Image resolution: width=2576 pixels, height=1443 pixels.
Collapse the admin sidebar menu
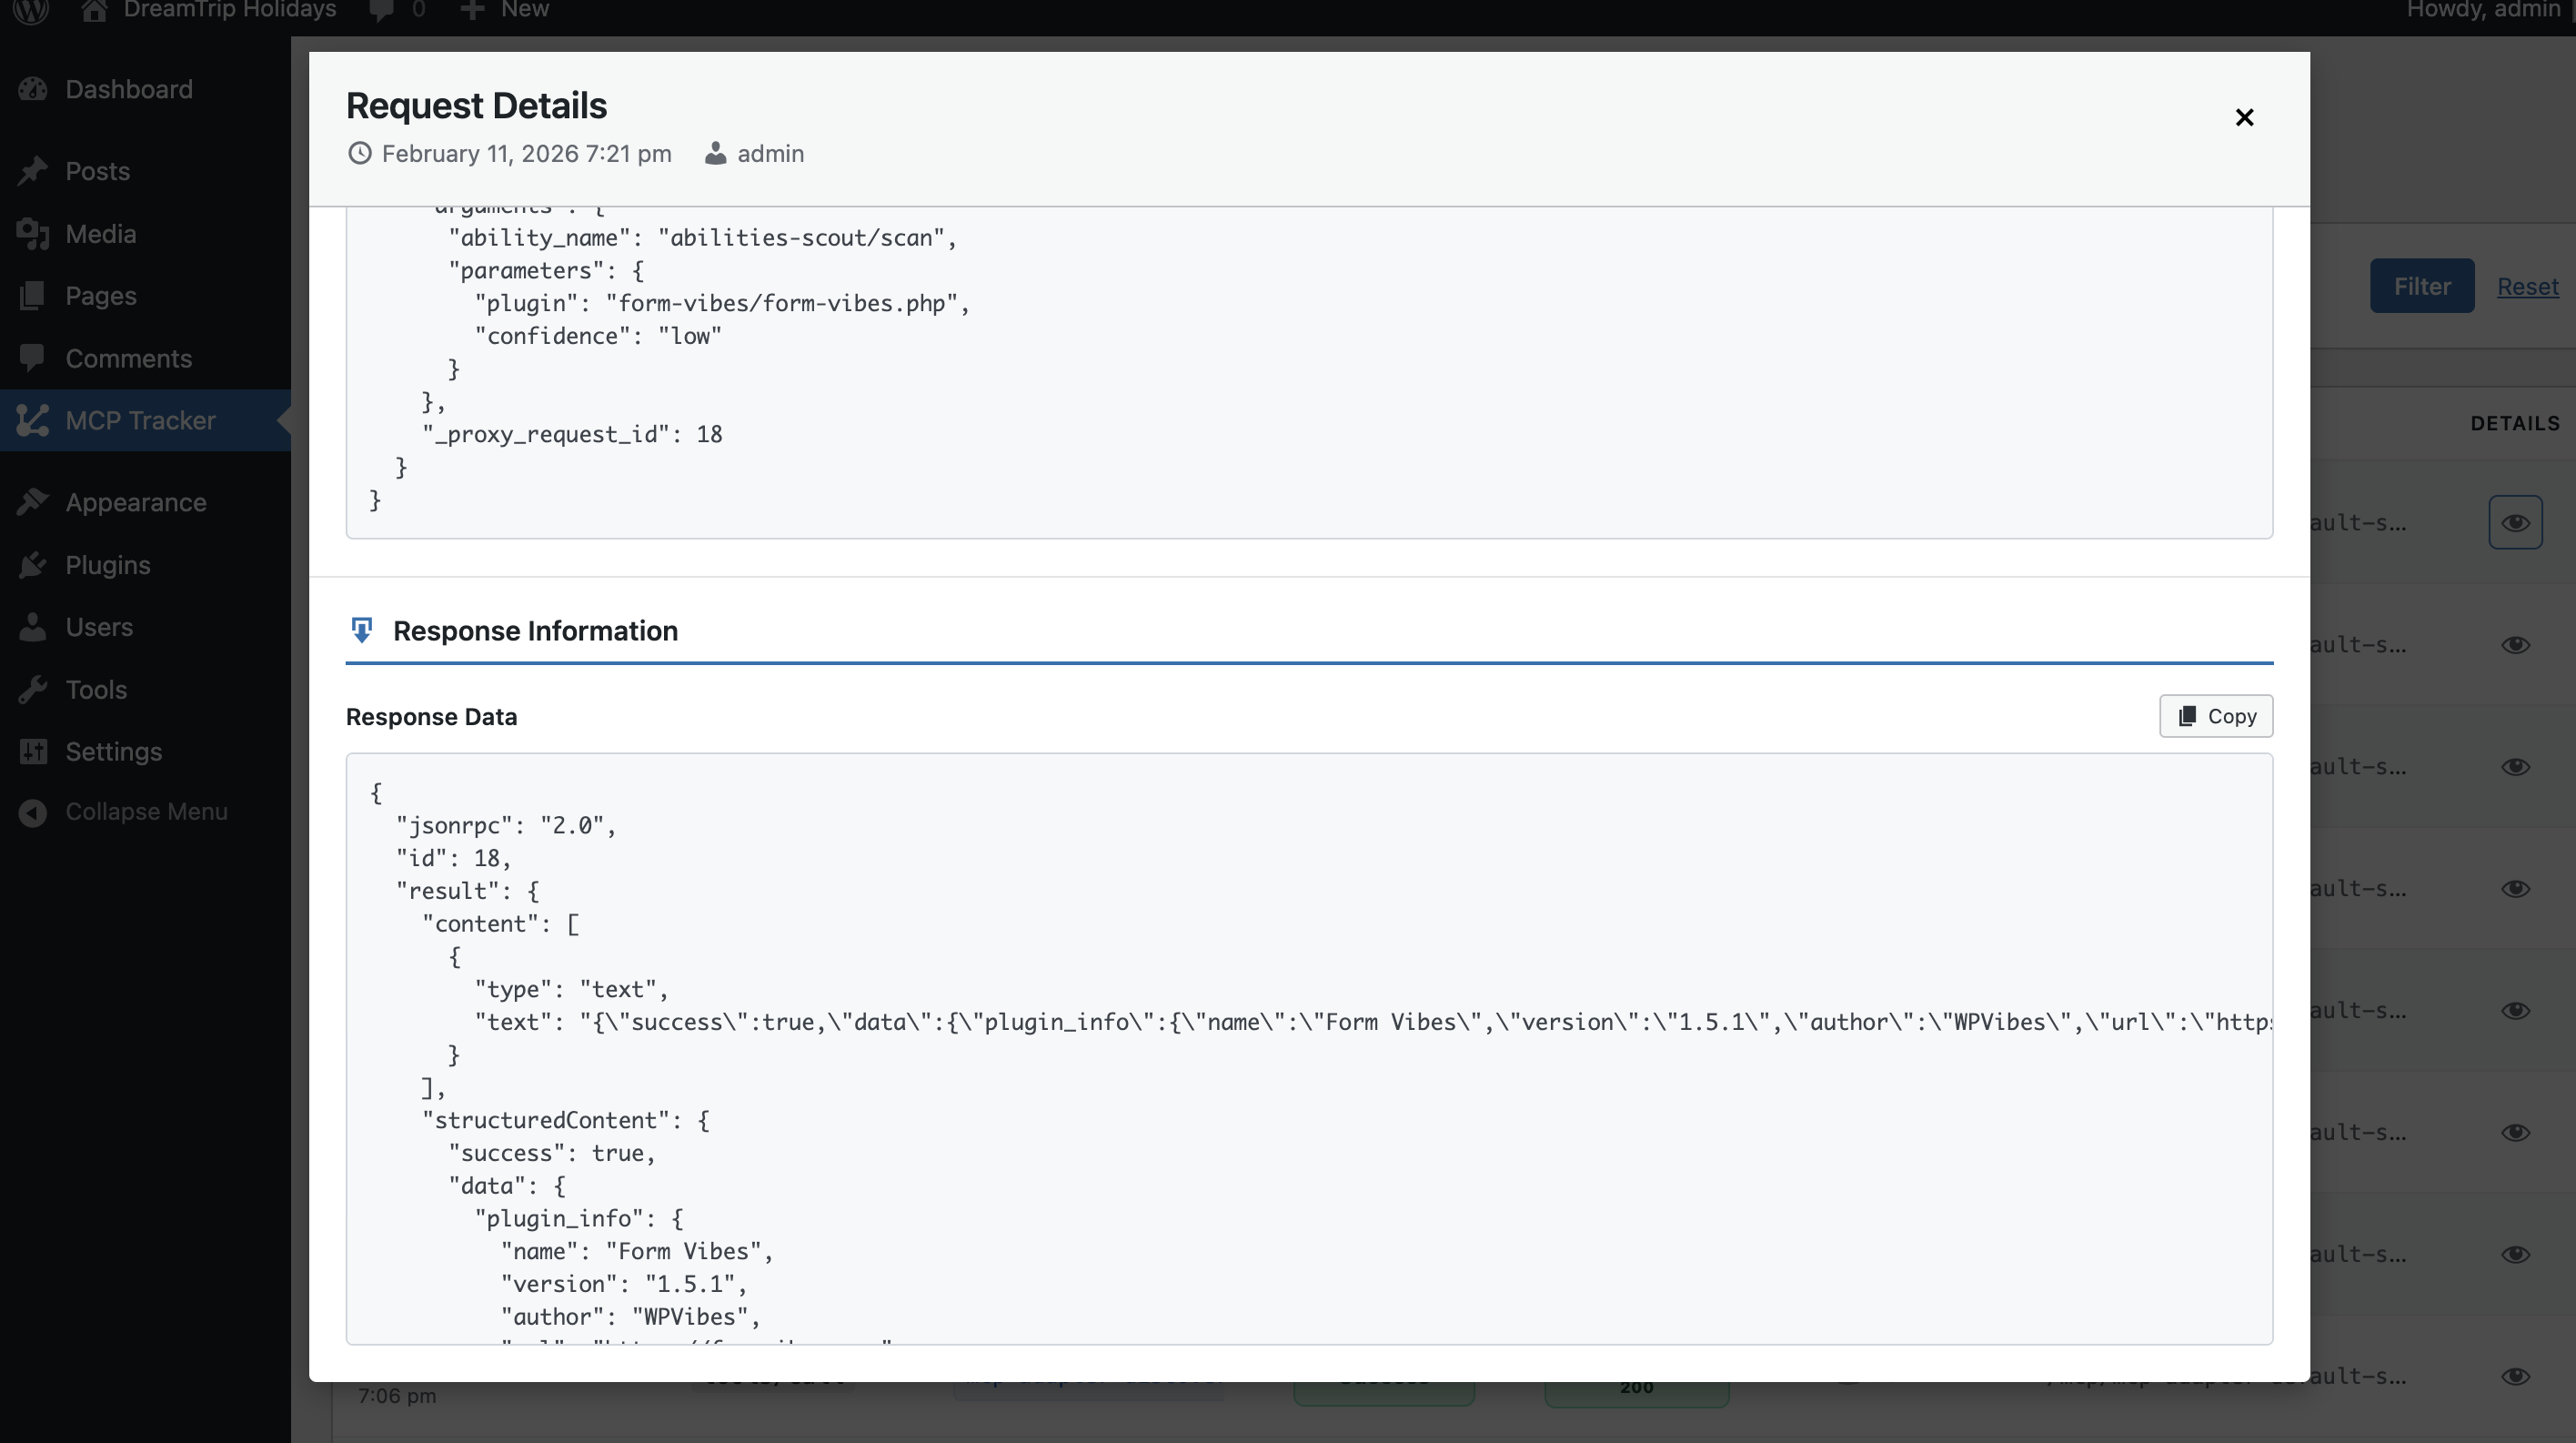tap(33, 811)
